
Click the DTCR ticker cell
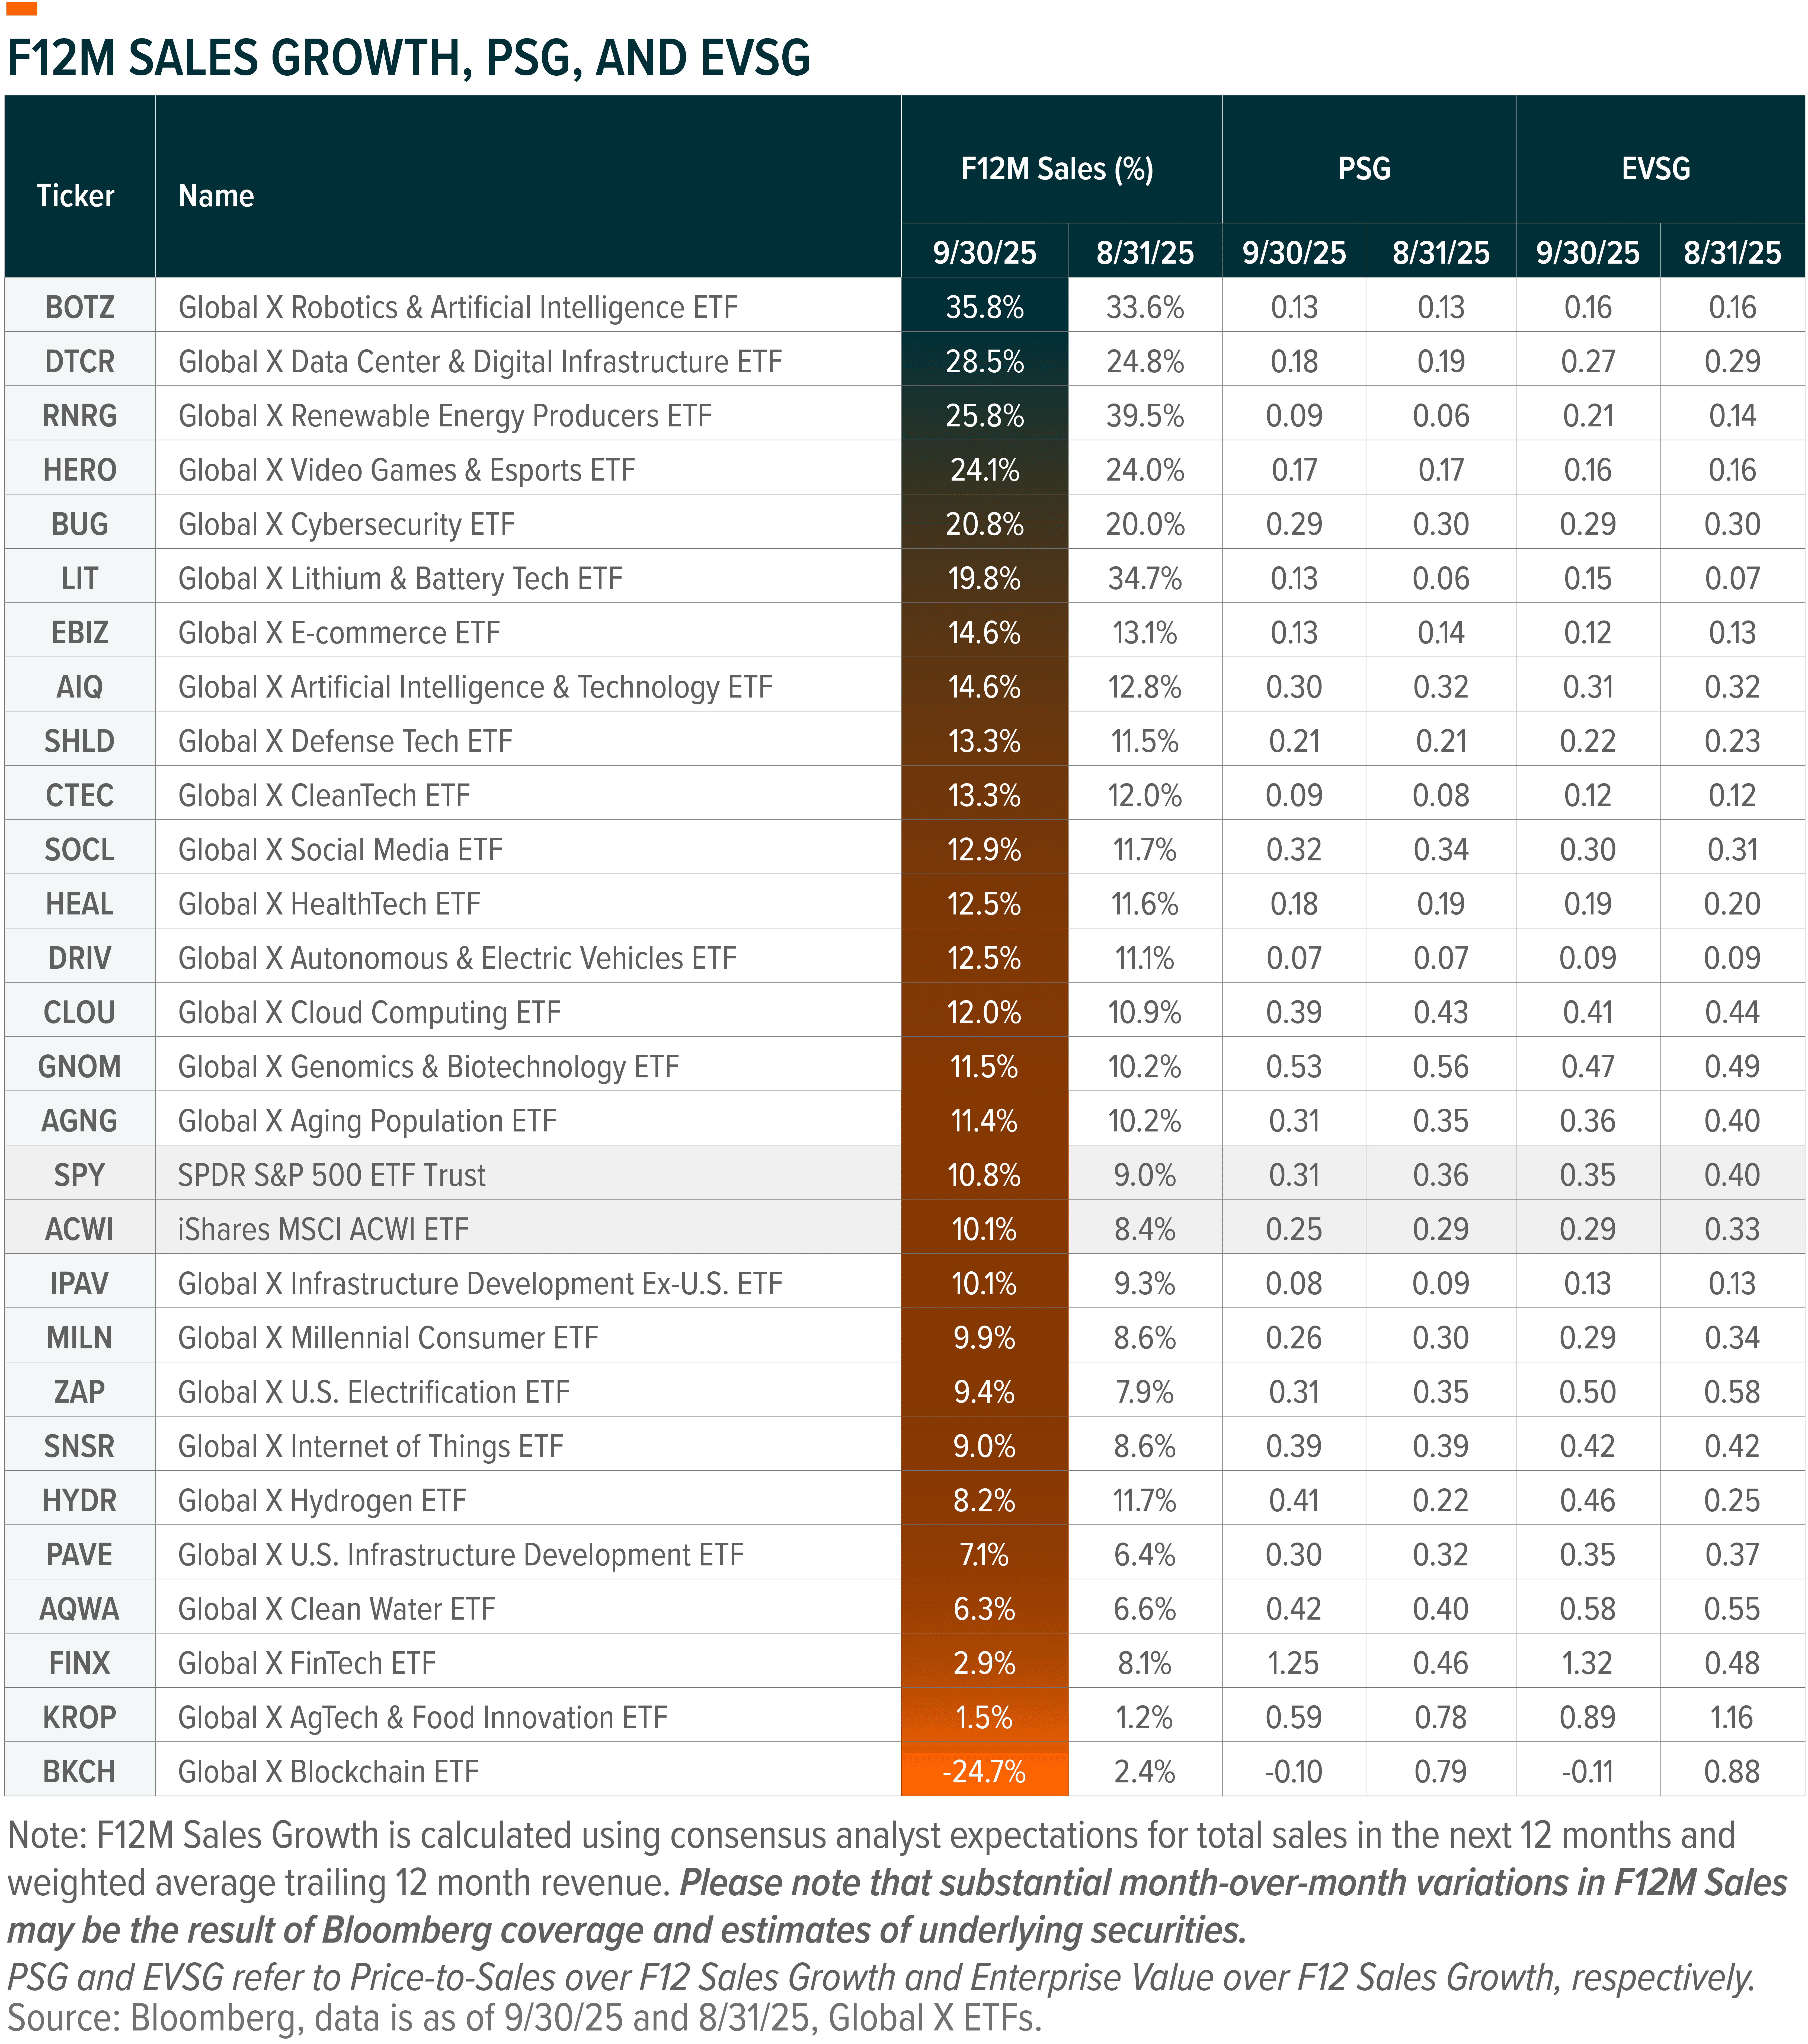click(x=79, y=361)
